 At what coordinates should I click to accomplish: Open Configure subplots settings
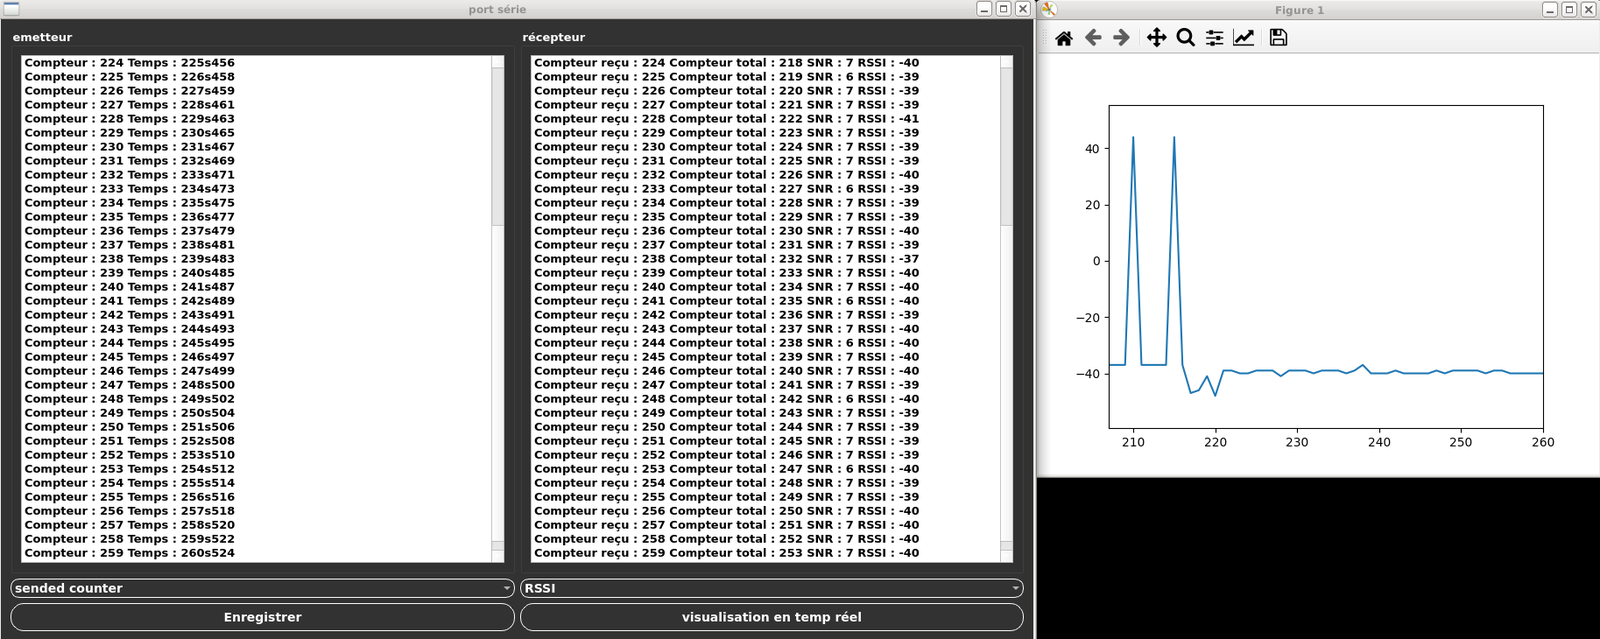click(x=1214, y=38)
